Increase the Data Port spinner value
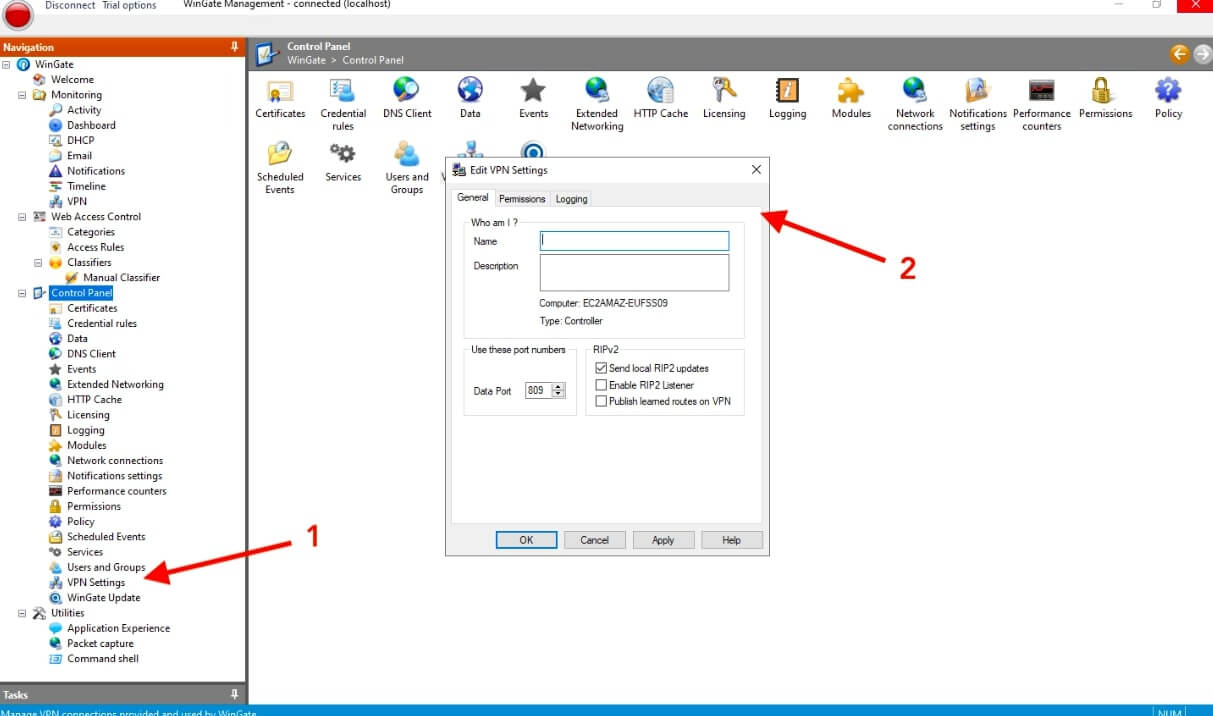The height and width of the screenshot is (716, 1213). (x=559, y=387)
